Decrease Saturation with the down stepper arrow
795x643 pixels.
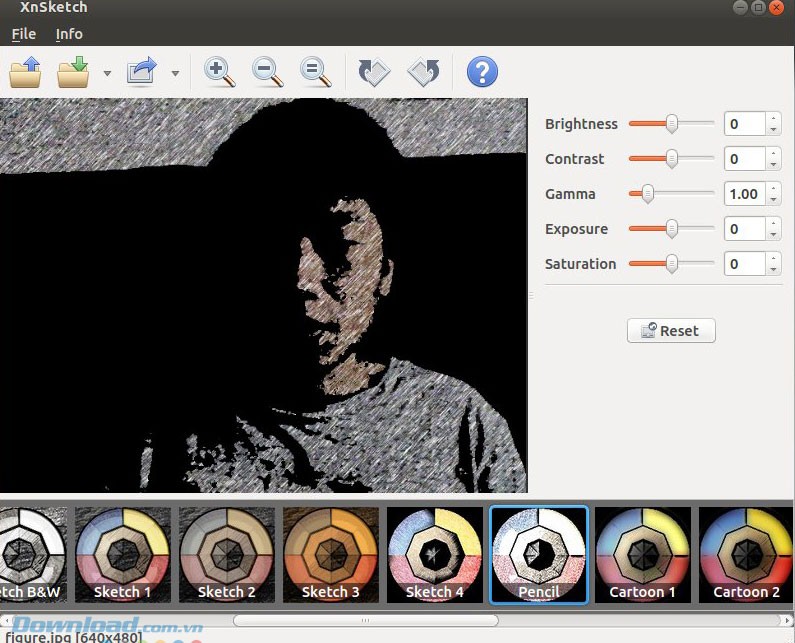[x=773, y=269]
